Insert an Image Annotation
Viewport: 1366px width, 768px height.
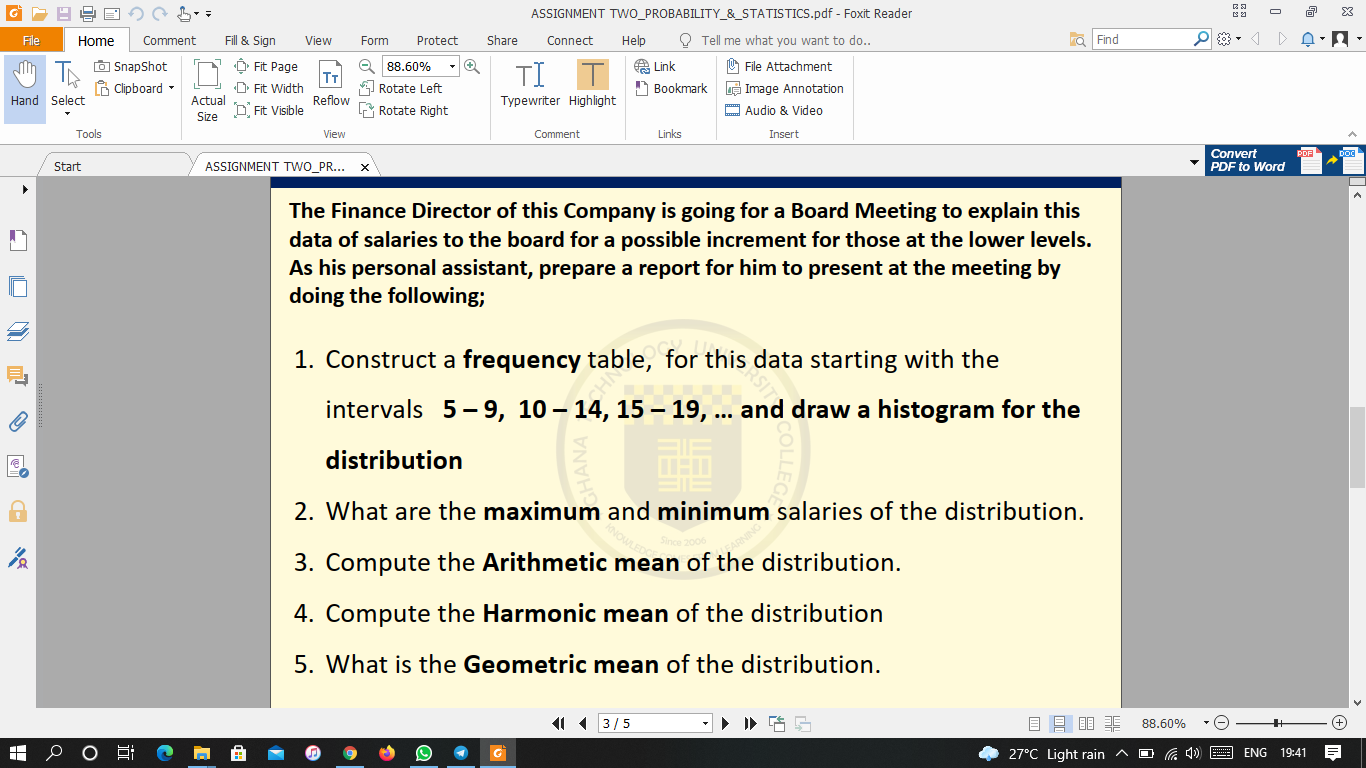tap(784, 88)
